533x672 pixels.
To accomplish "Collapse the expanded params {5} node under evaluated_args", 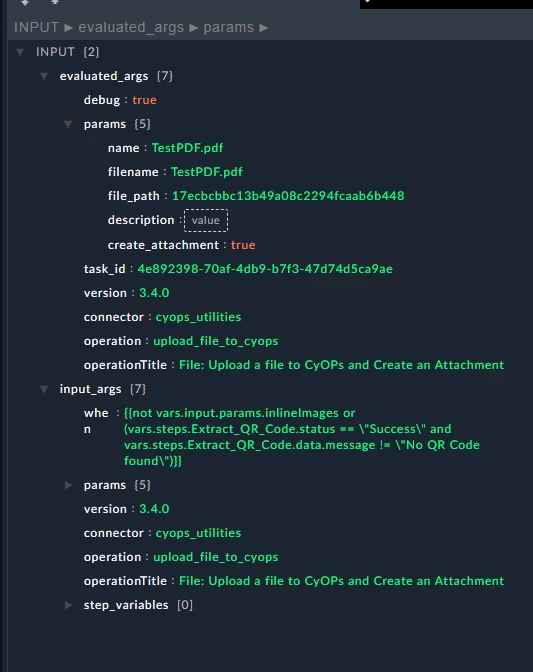I will point(68,124).
